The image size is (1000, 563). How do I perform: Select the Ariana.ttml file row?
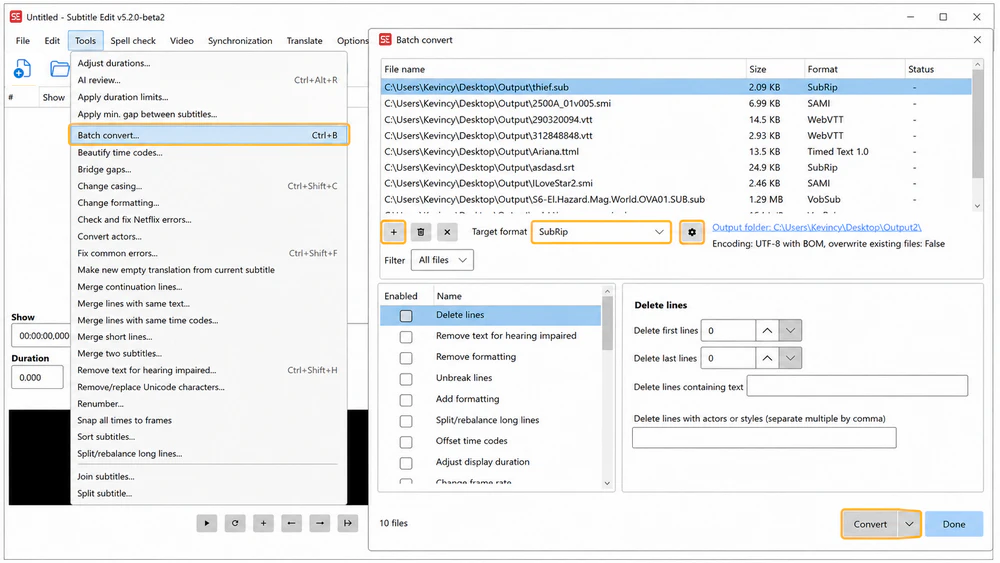(676, 152)
